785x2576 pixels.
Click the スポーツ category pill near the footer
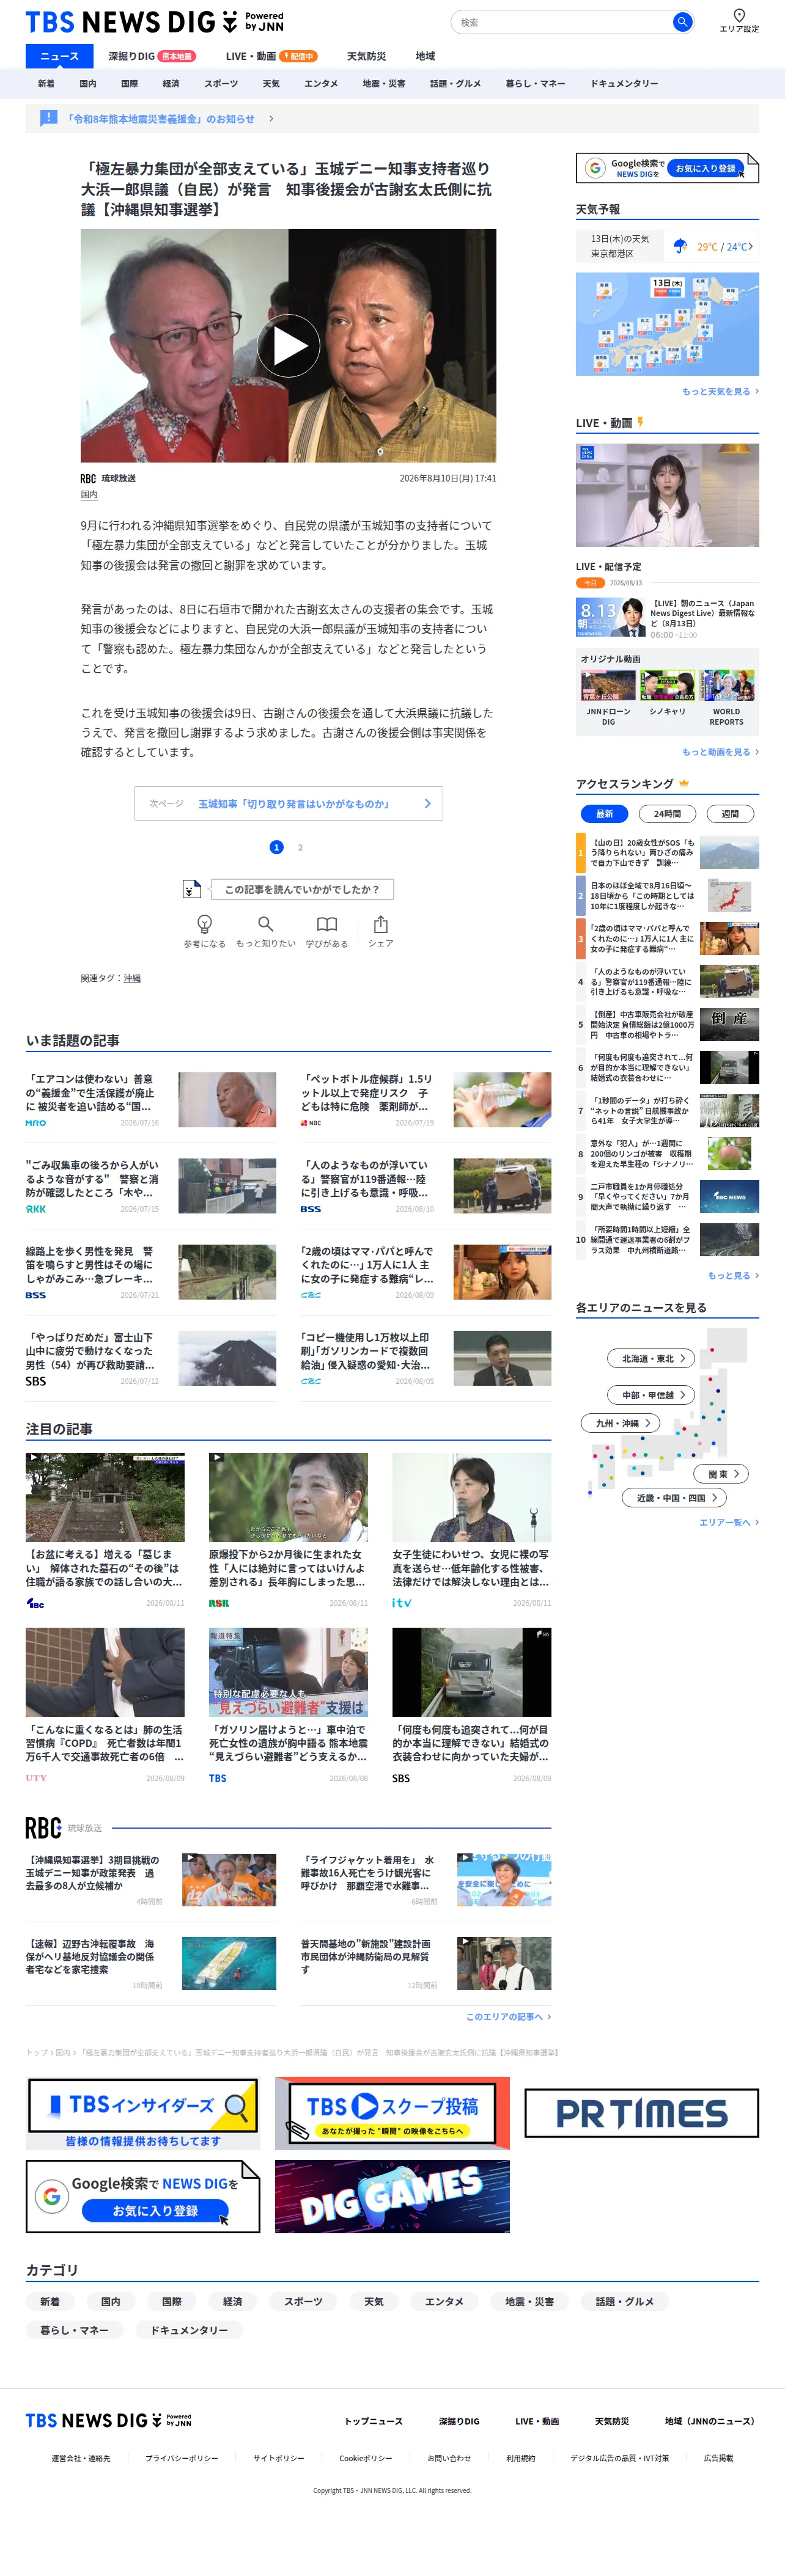click(303, 2301)
